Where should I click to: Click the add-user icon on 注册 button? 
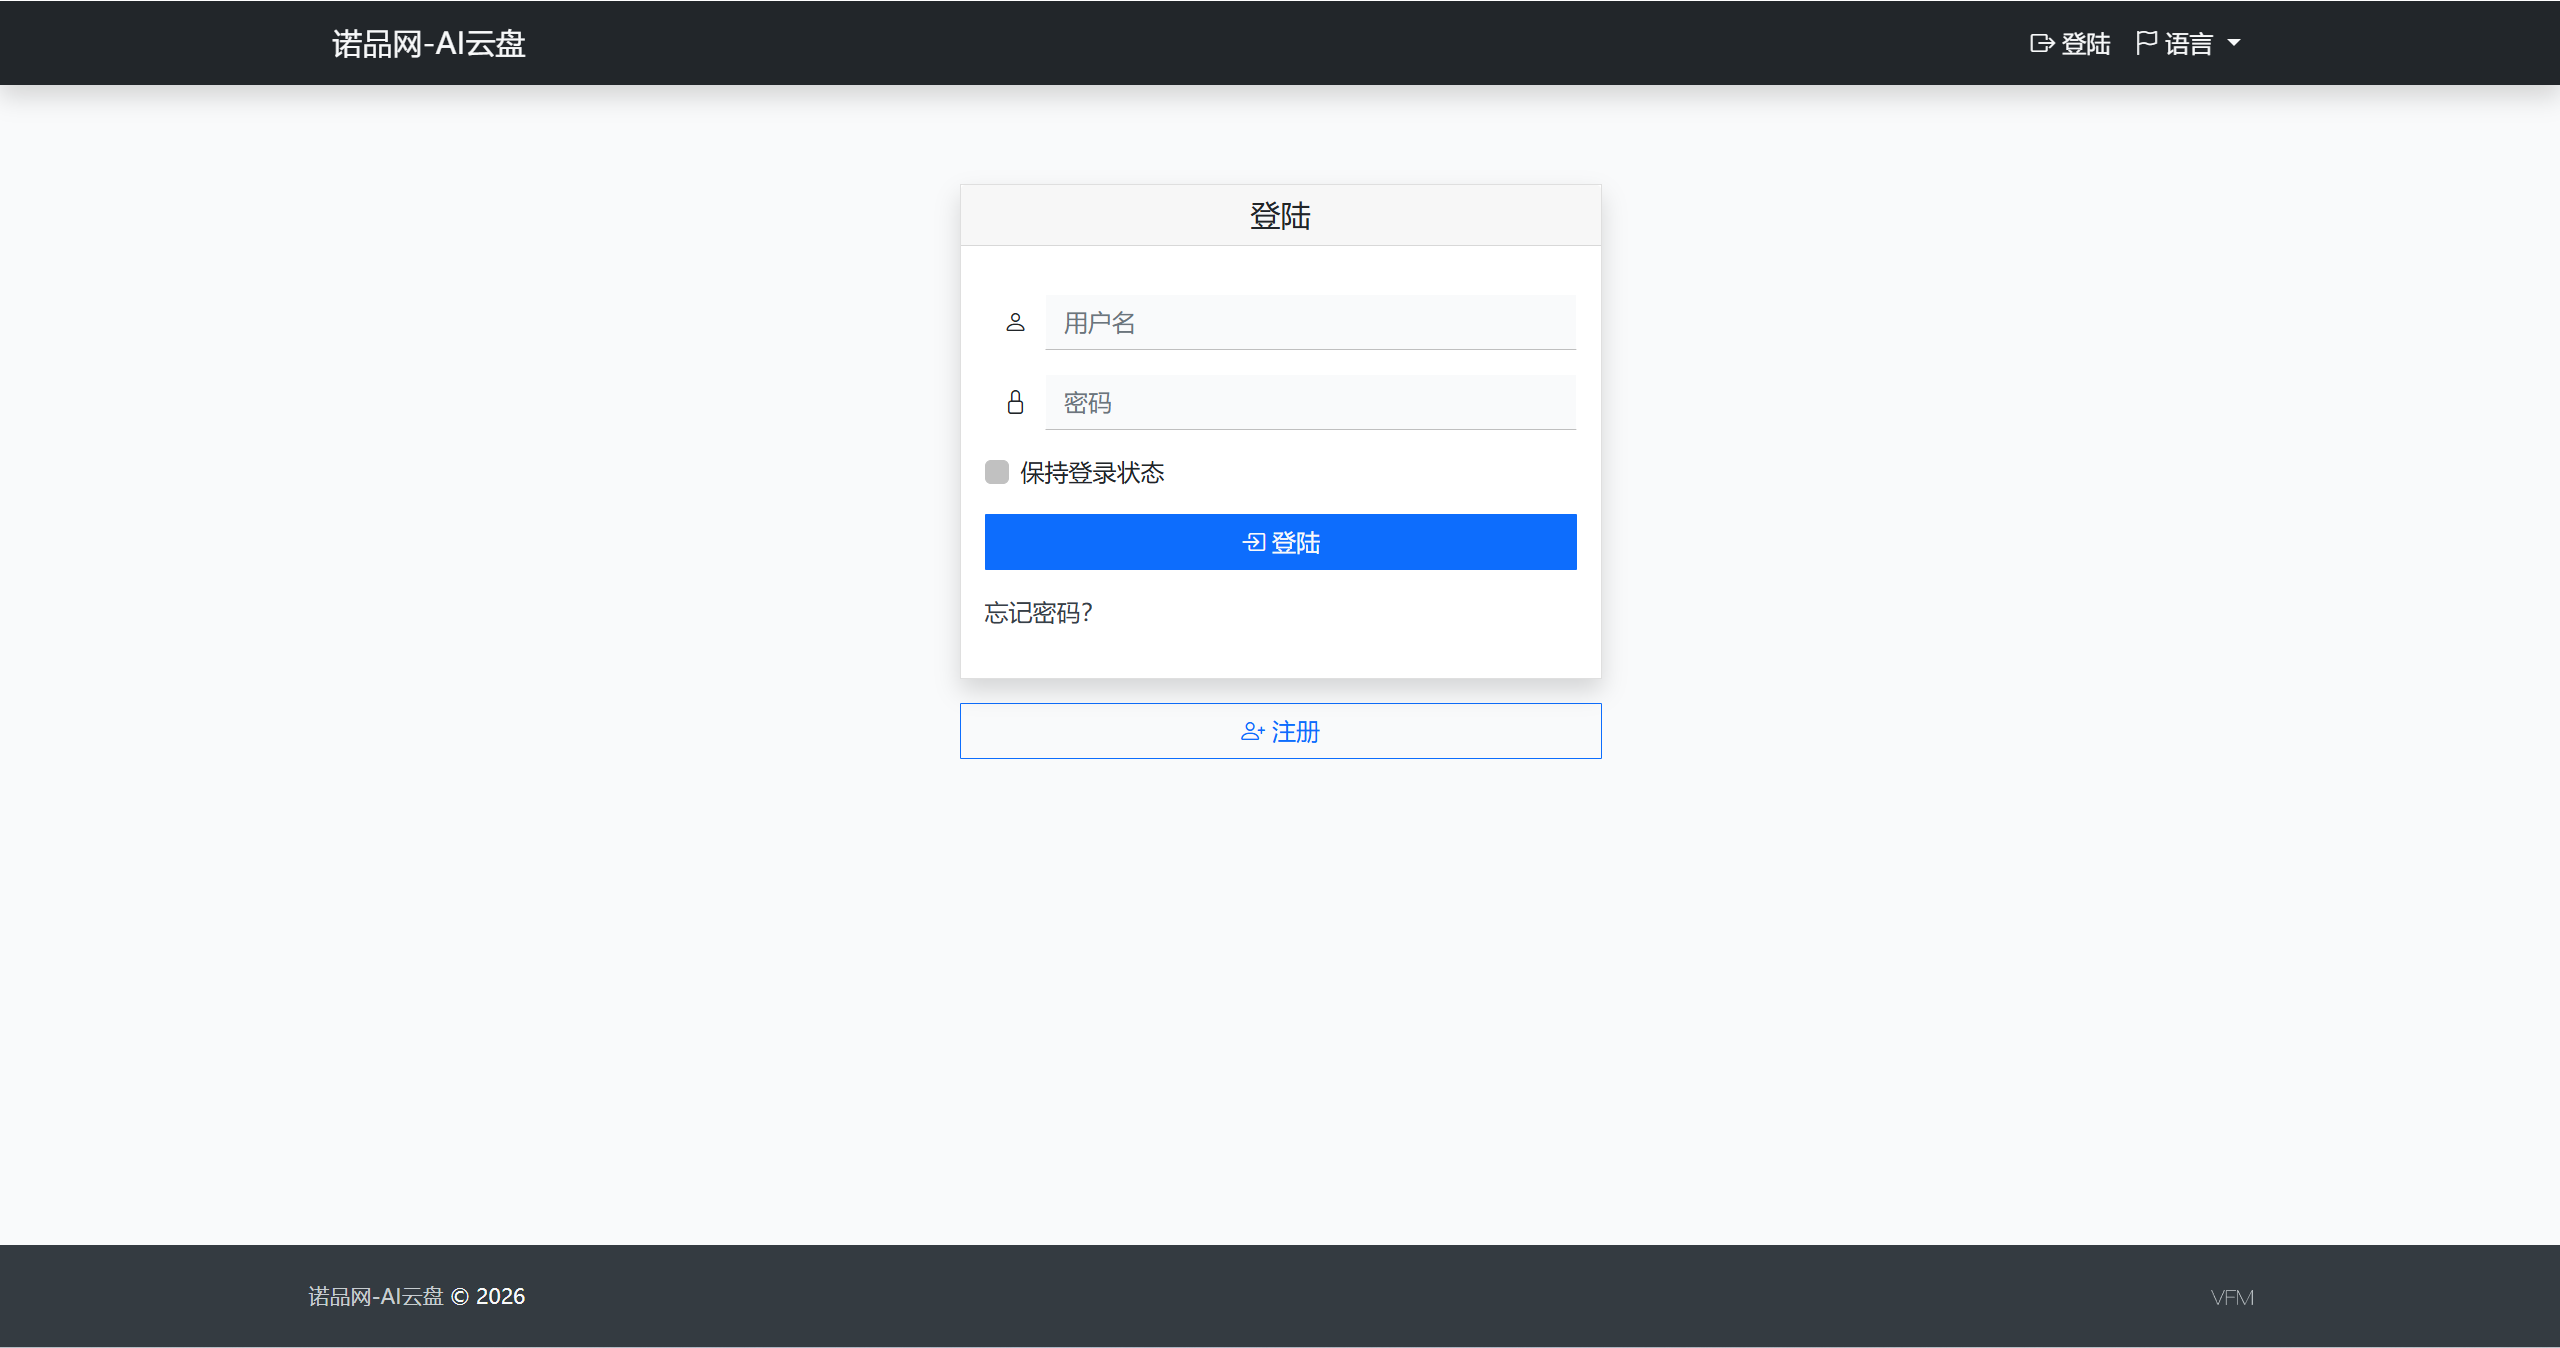coord(1252,732)
